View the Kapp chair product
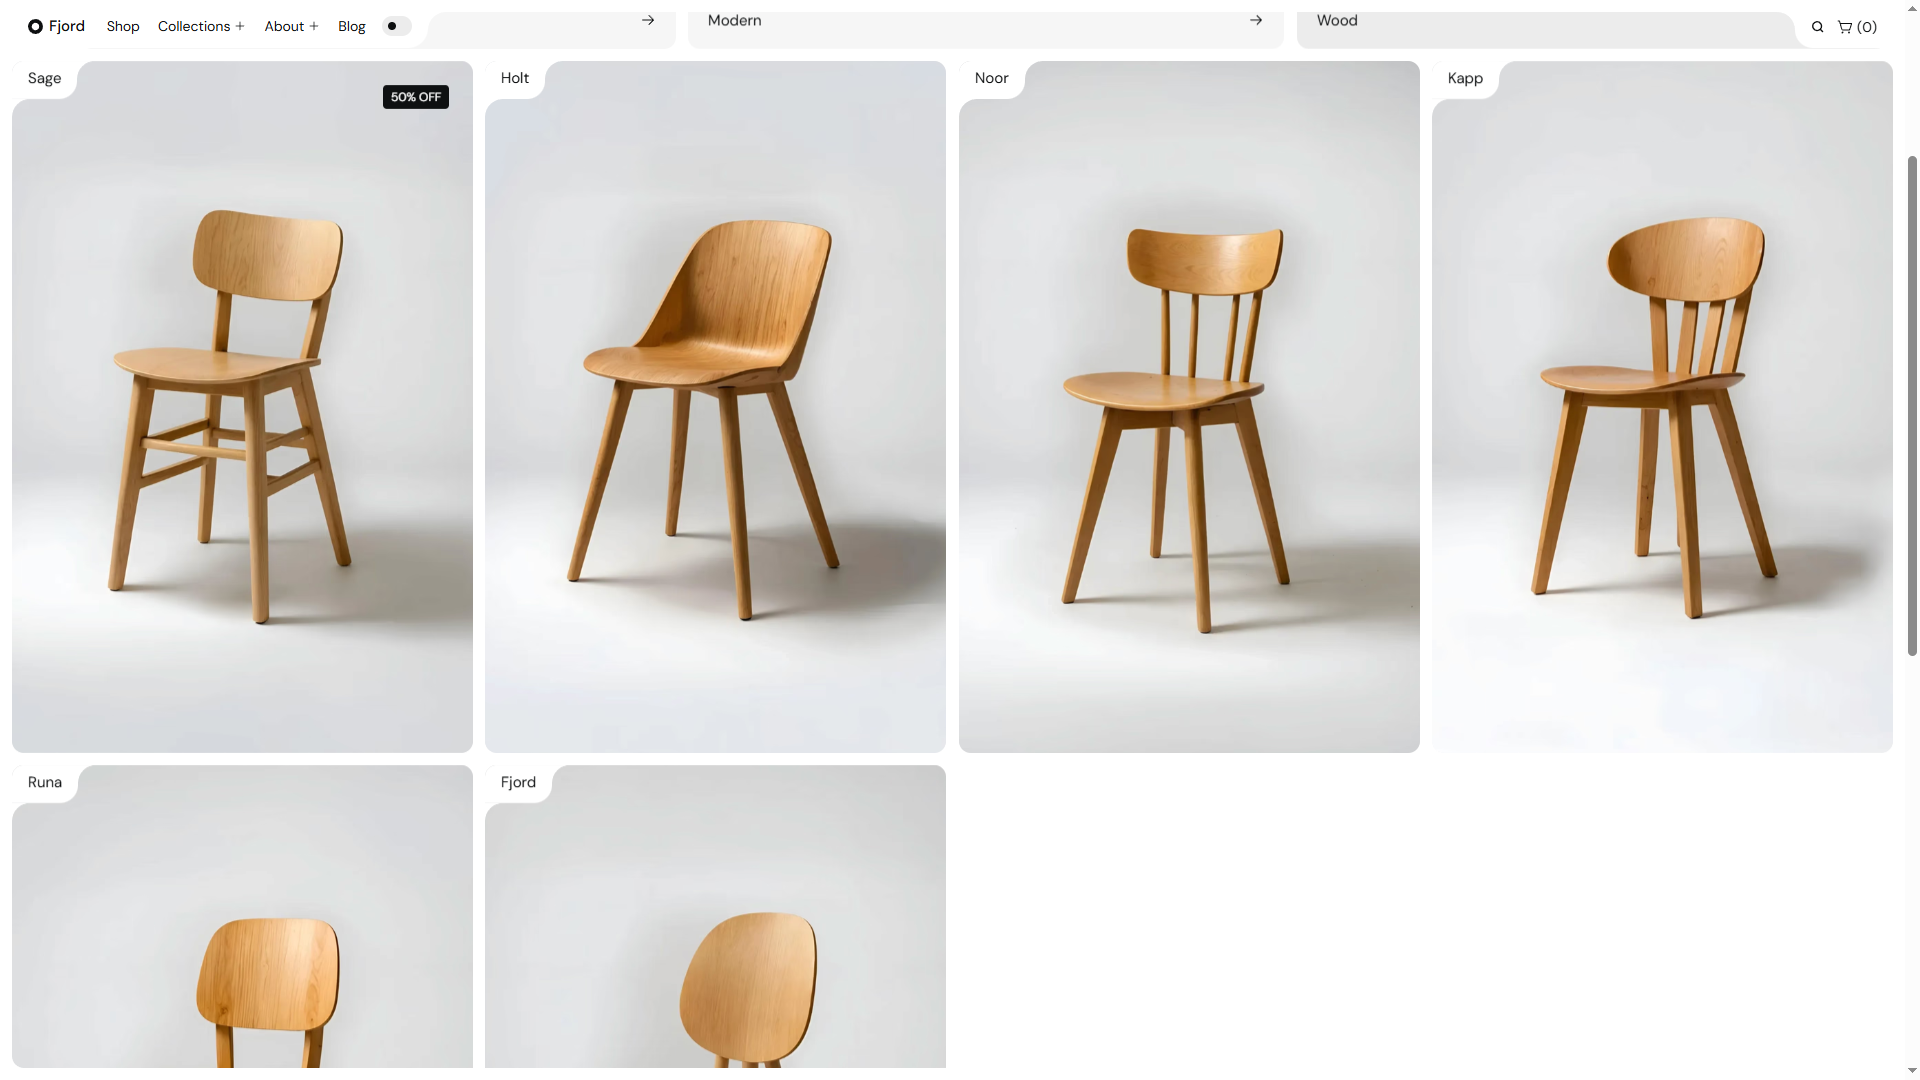 (1662, 407)
